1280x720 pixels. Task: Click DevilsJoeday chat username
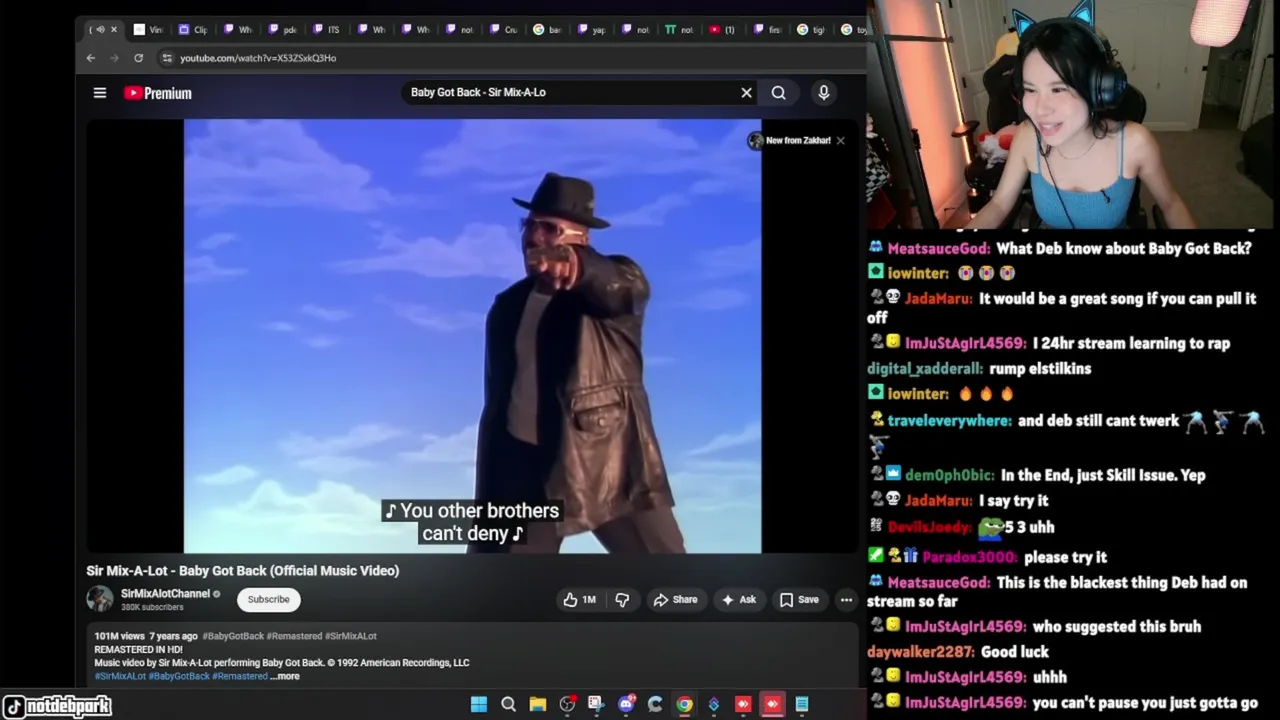pyautogui.click(x=929, y=527)
